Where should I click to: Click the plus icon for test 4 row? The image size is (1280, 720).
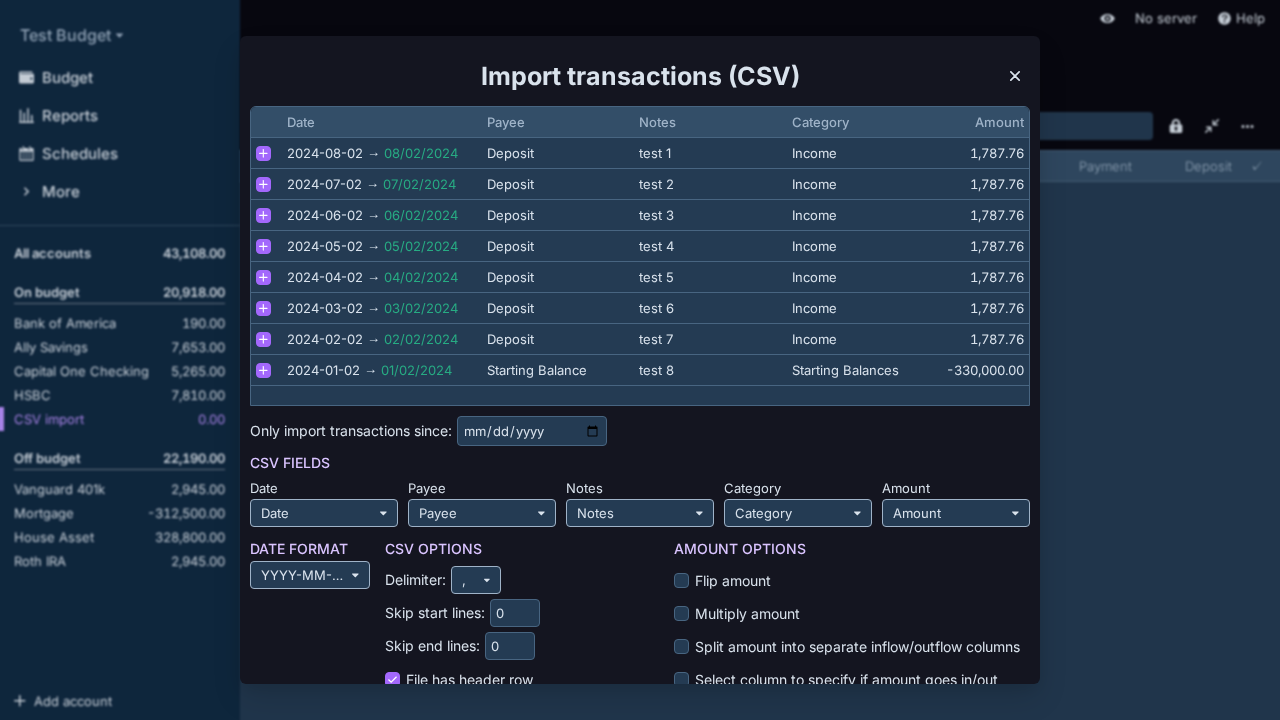pyautogui.click(x=263, y=247)
